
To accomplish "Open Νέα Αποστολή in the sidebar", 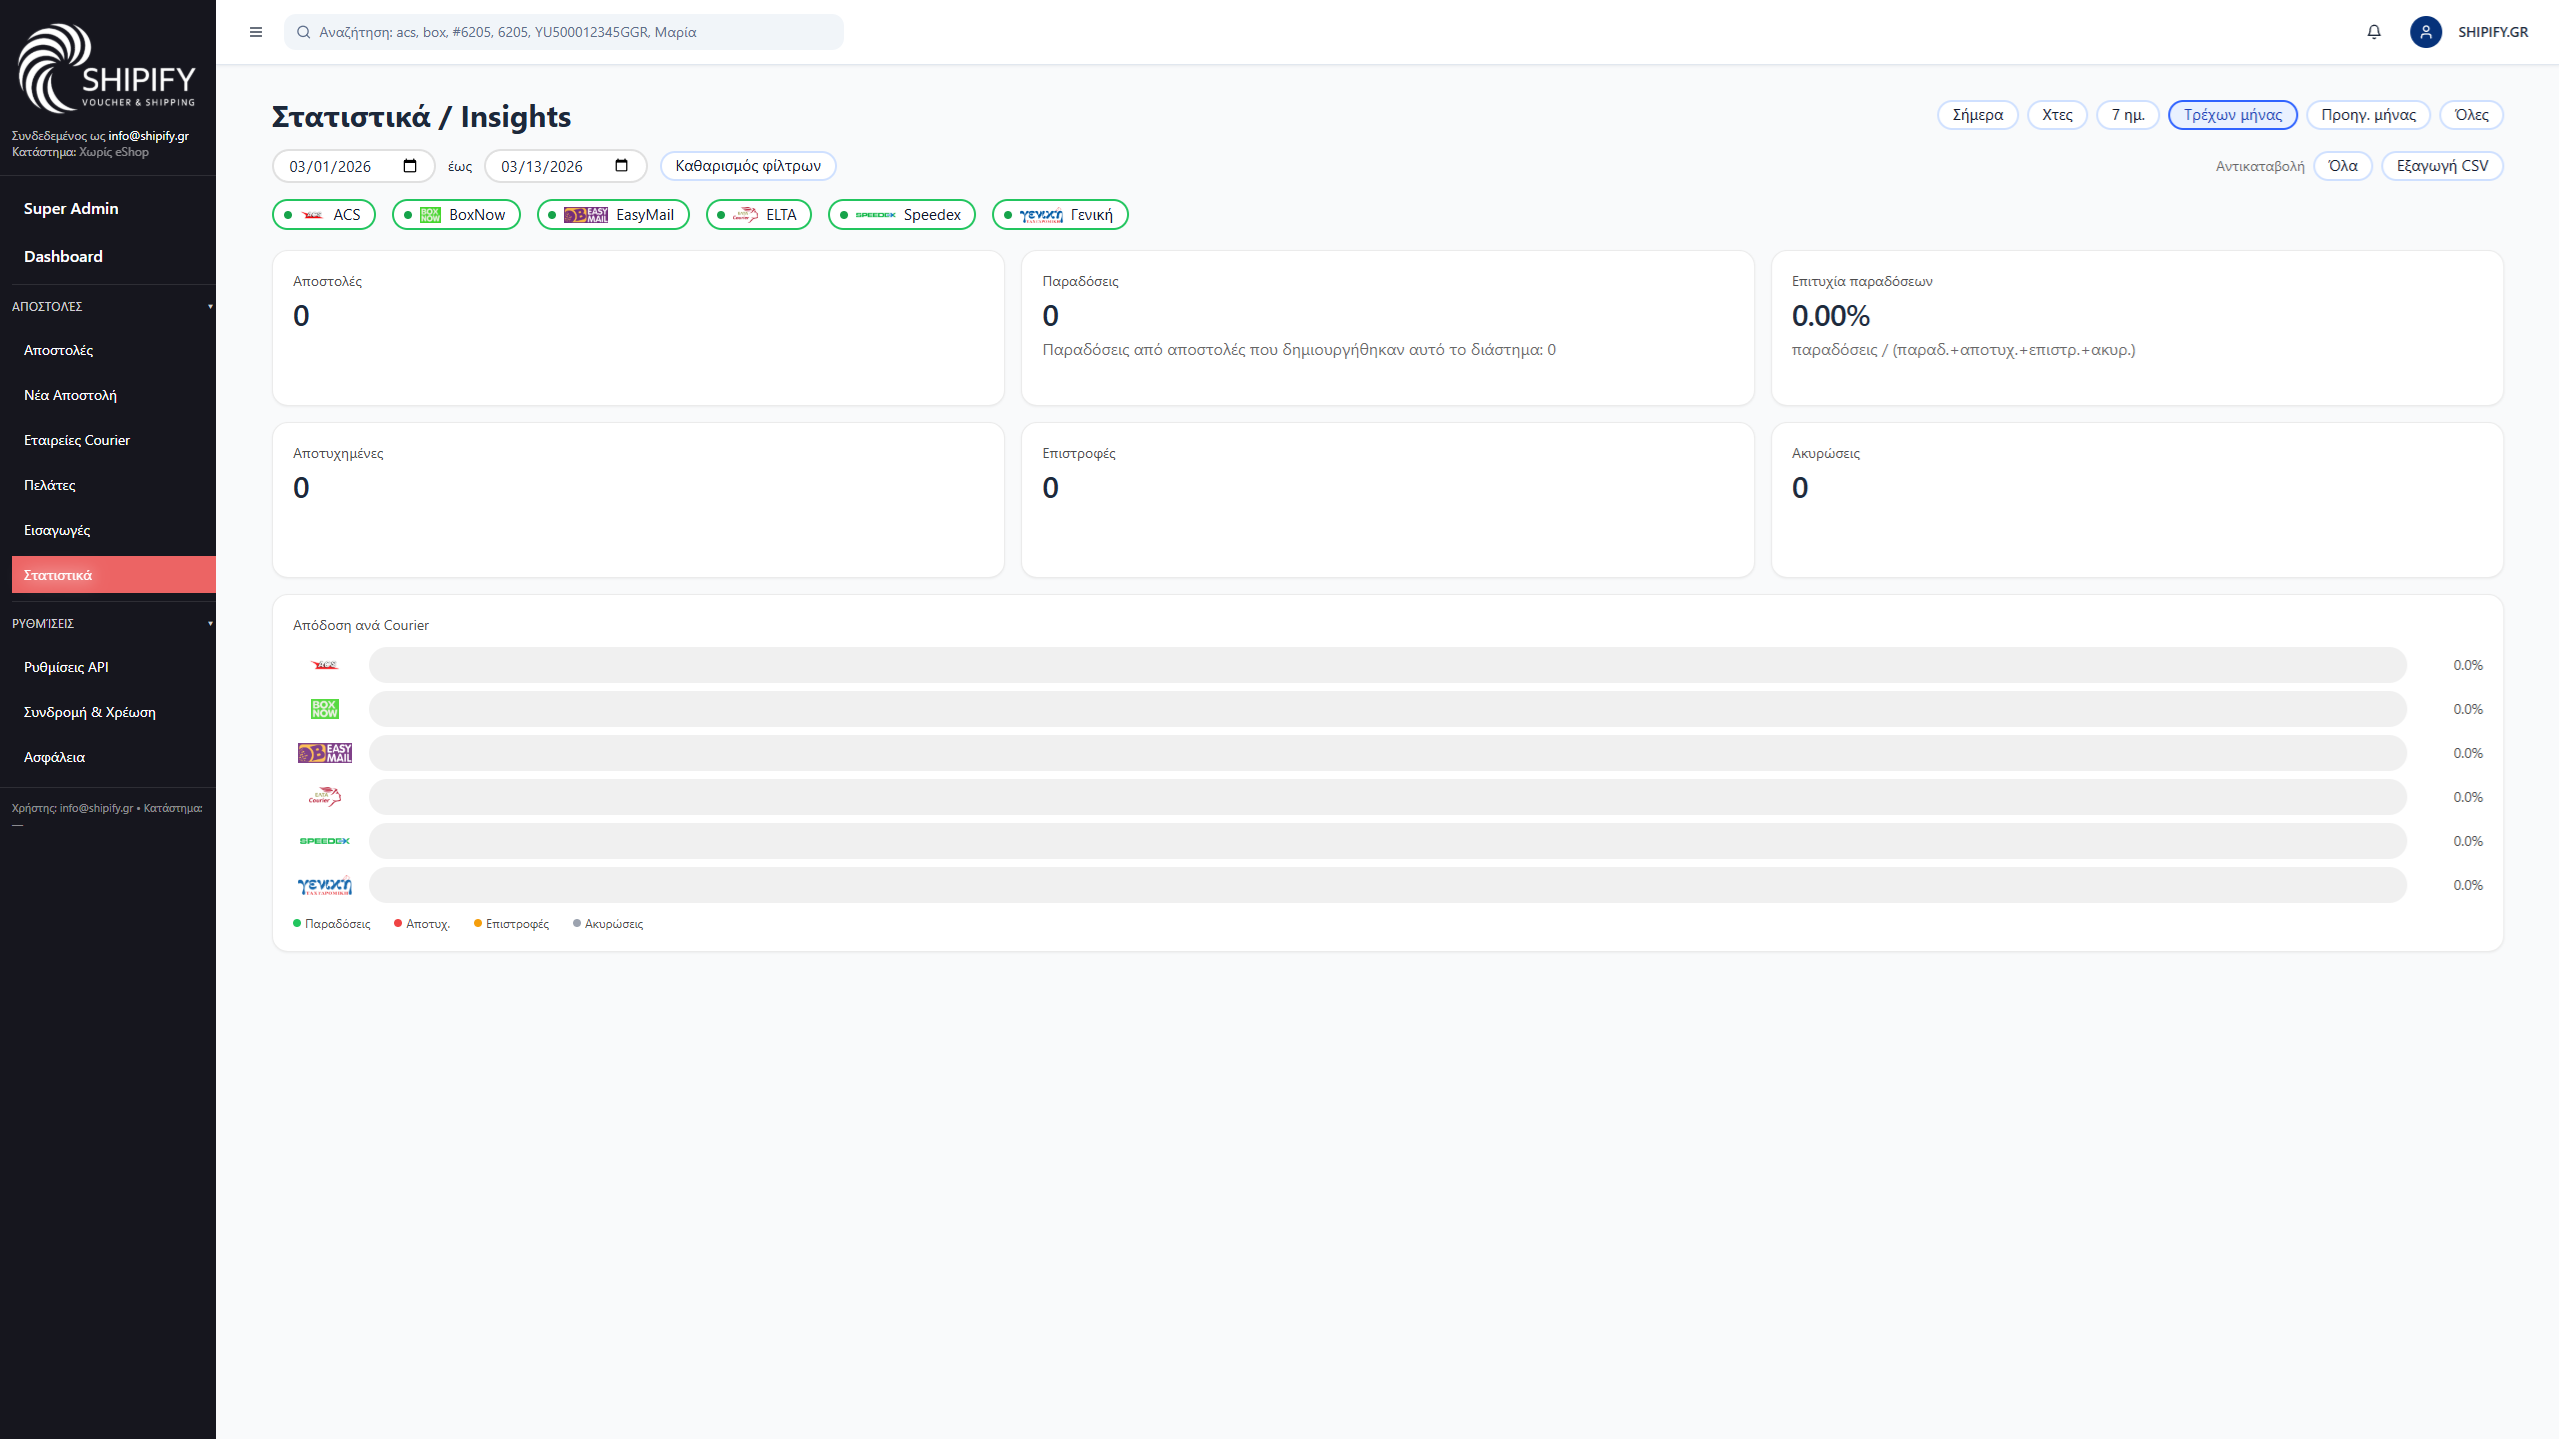I will [x=70, y=395].
